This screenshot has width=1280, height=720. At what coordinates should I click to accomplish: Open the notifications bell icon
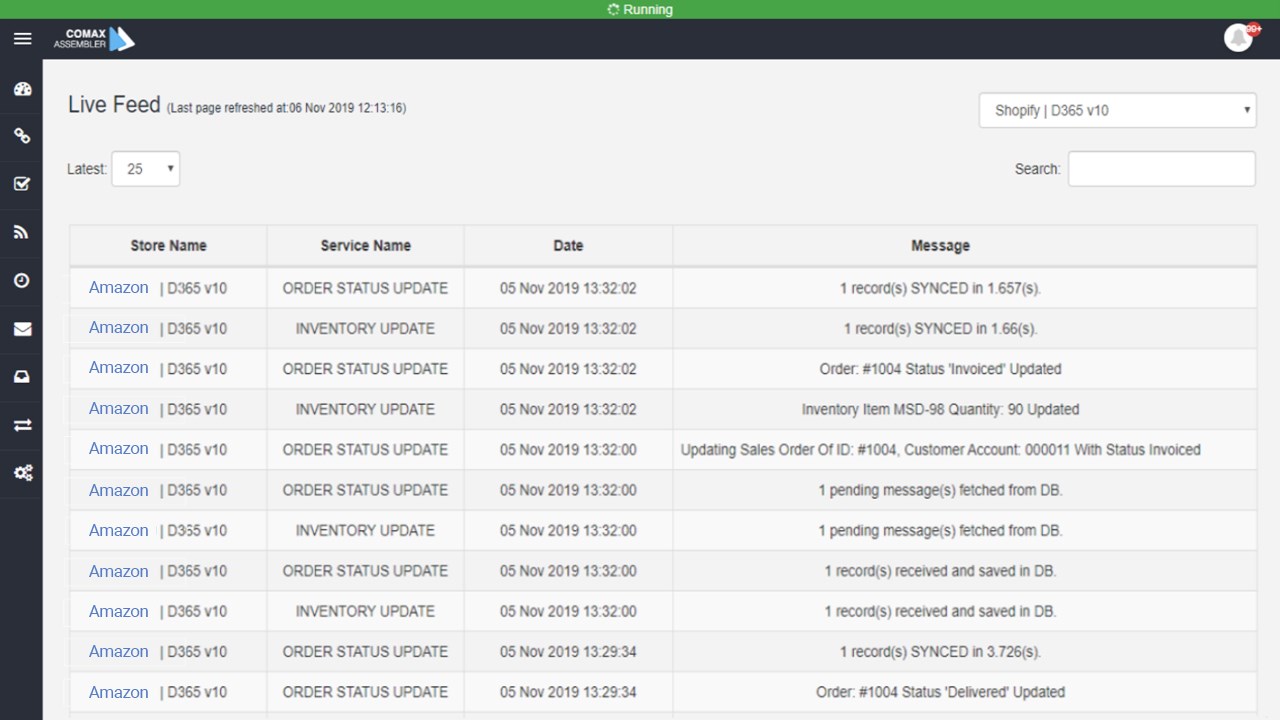point(1239,38)
